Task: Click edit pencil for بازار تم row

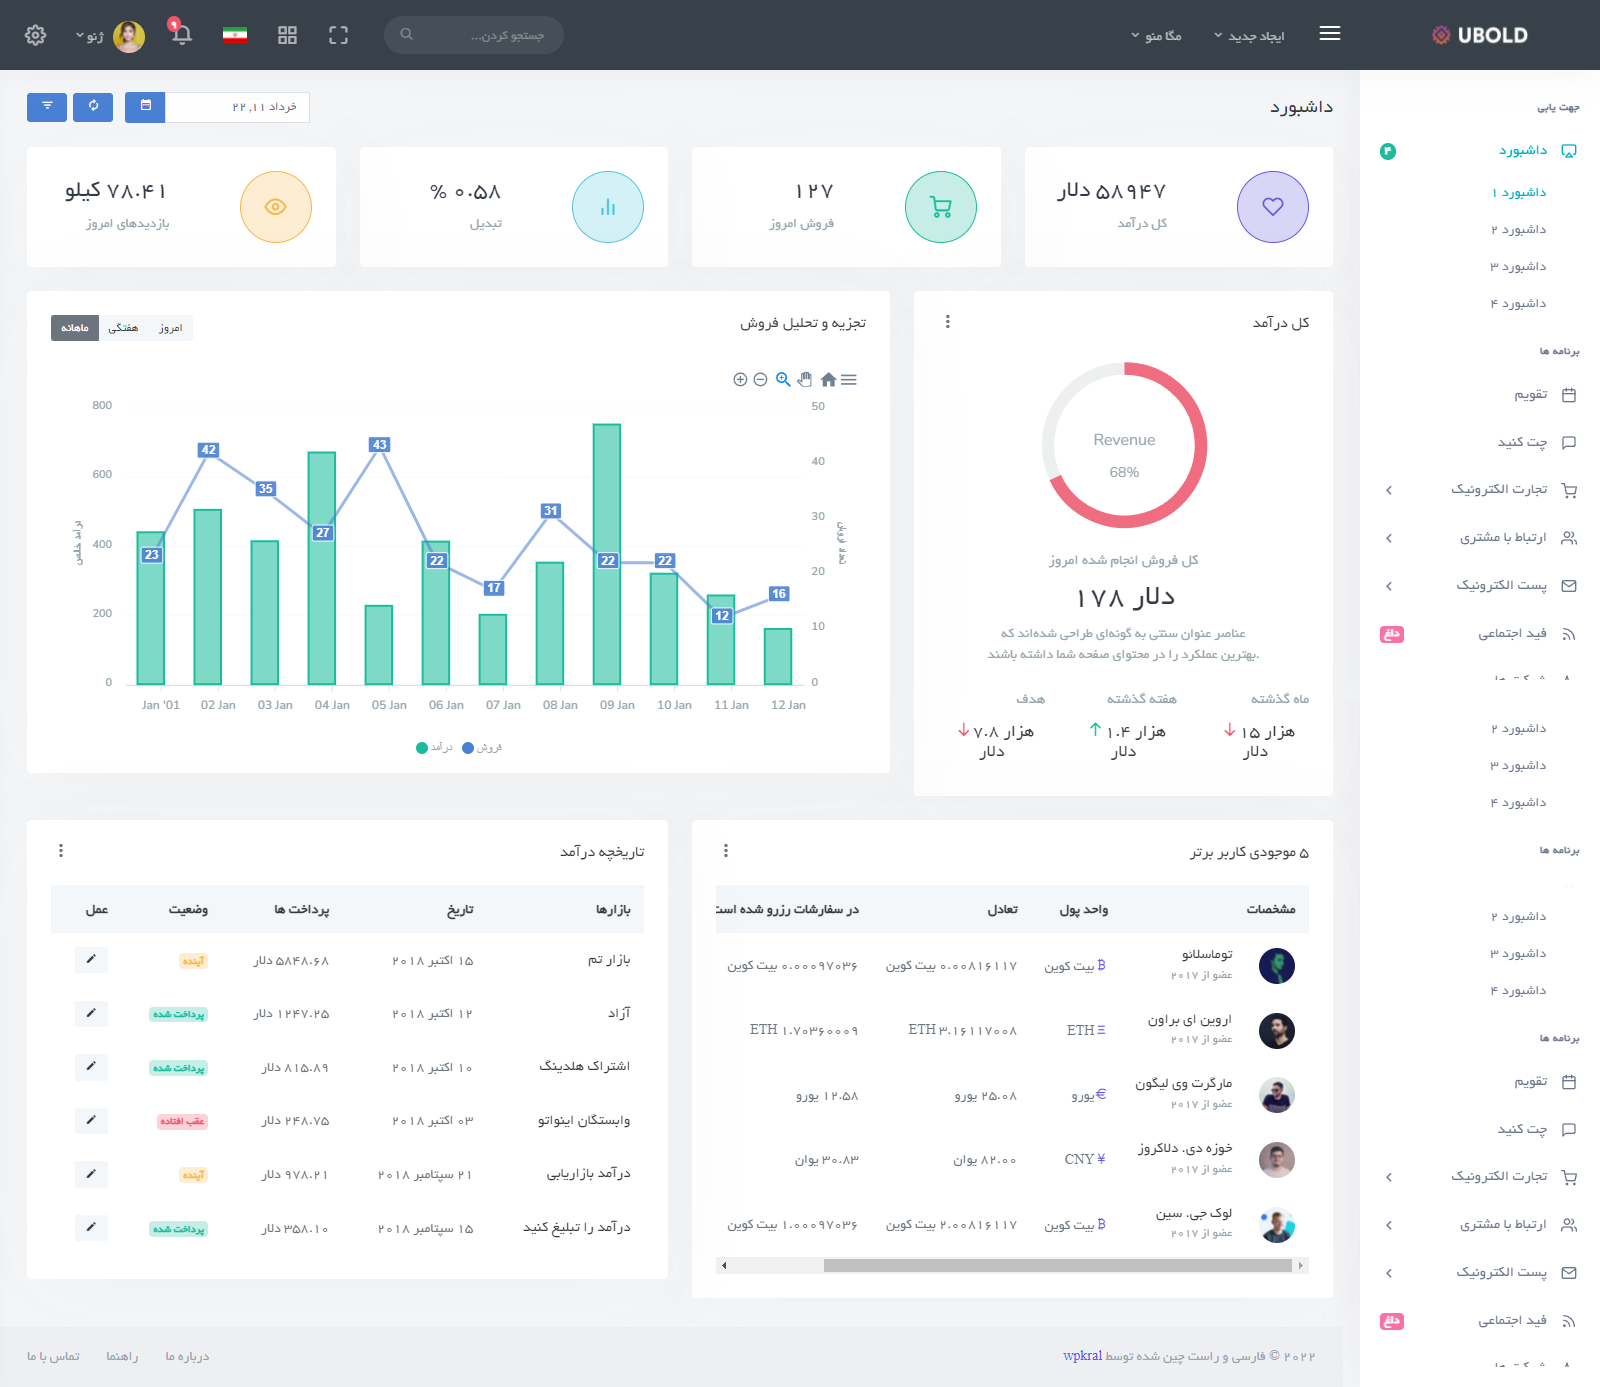Action: click(x=91, y=960)
